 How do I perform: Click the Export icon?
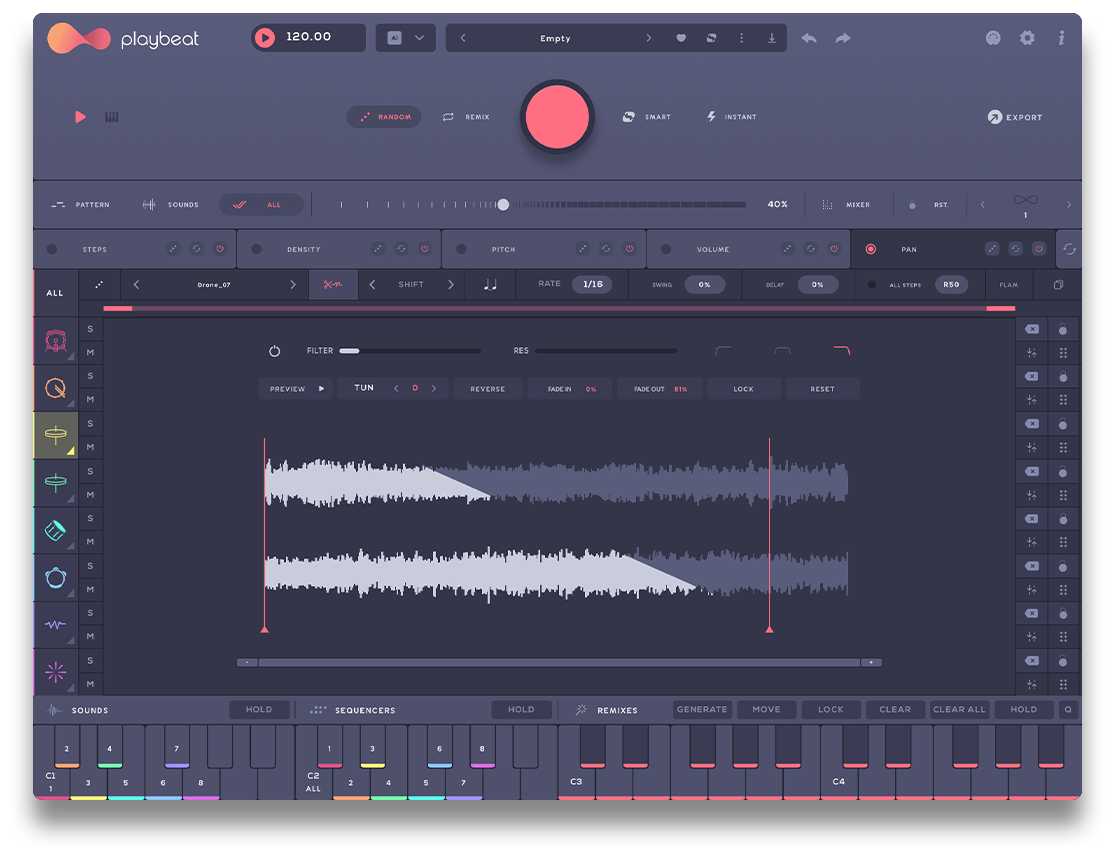pyautogui.click(x=993, y=117)
